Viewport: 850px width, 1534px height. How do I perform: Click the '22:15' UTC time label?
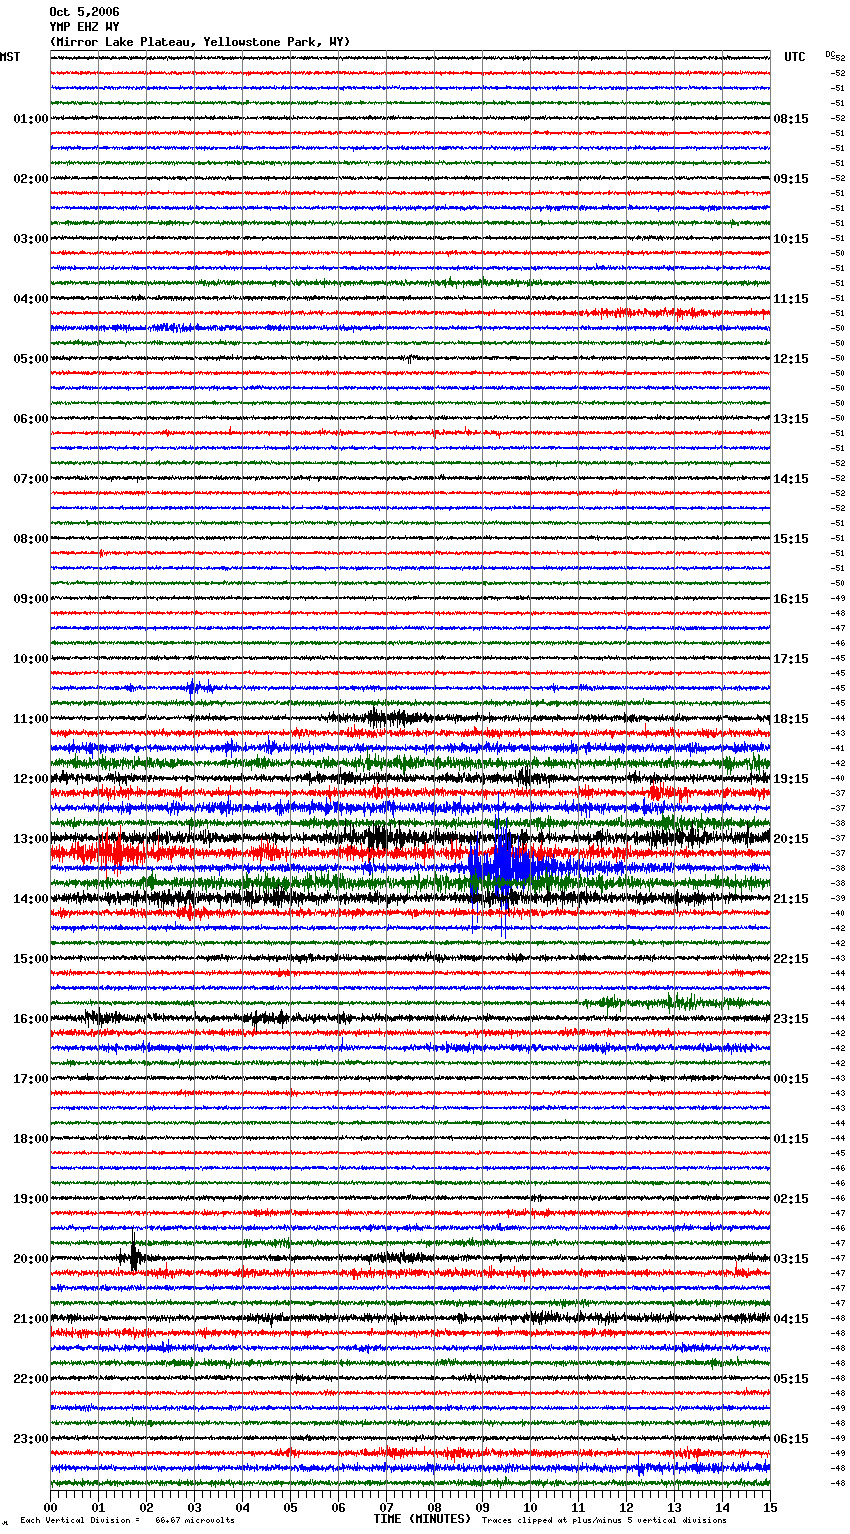791,959
